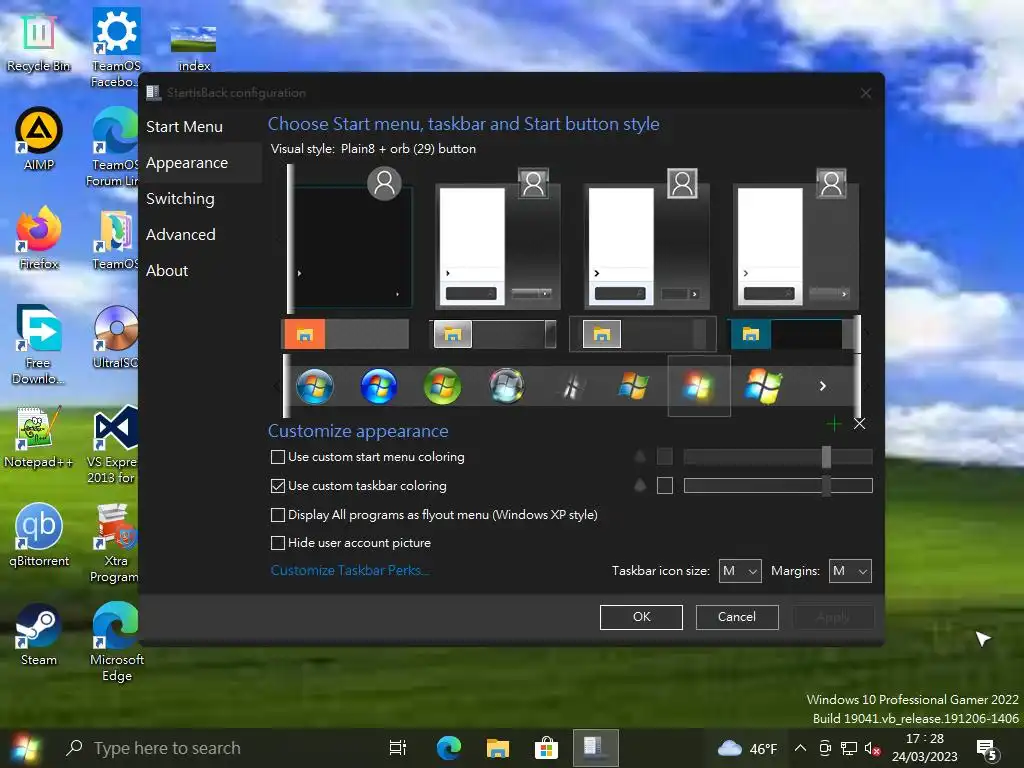Image resolution: width=1024 pixels, height=768 pixels.
Task: Open Task View on the taskbar
Action: [x=398, y=748]
